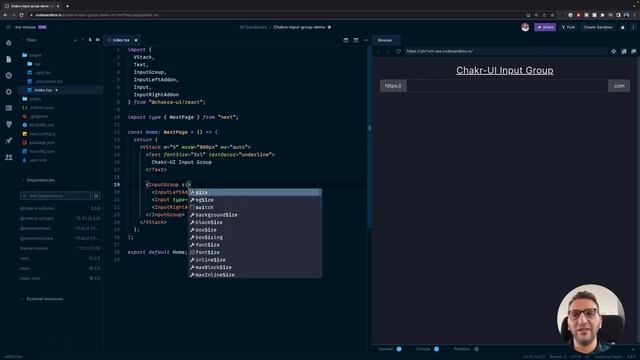
Task: Click the Add Dependency search field
Action: pyautogui.click(x=56, y=196)
